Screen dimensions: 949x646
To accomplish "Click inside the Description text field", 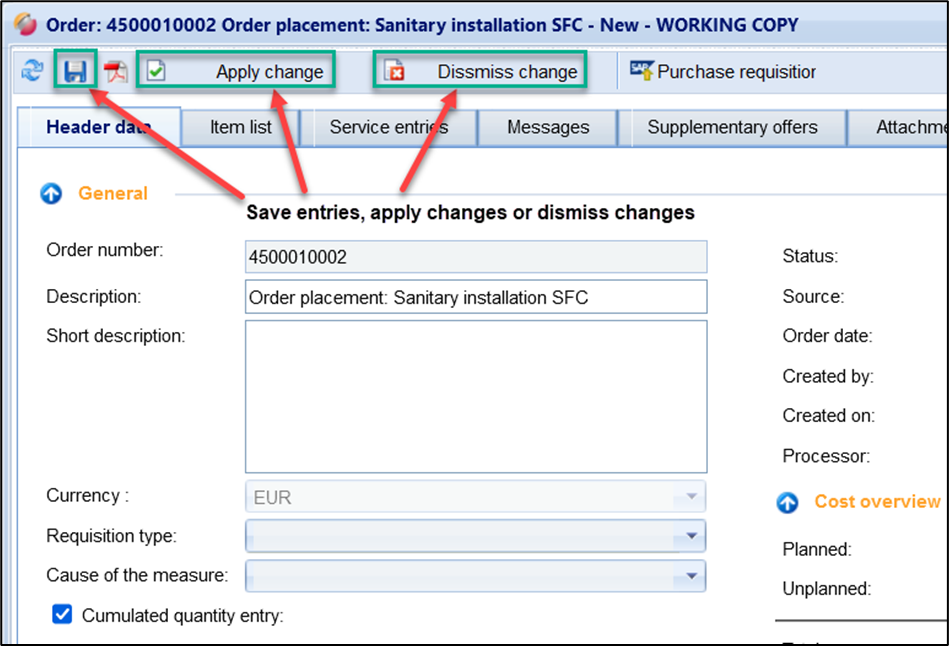I will [x=475, y=297].
